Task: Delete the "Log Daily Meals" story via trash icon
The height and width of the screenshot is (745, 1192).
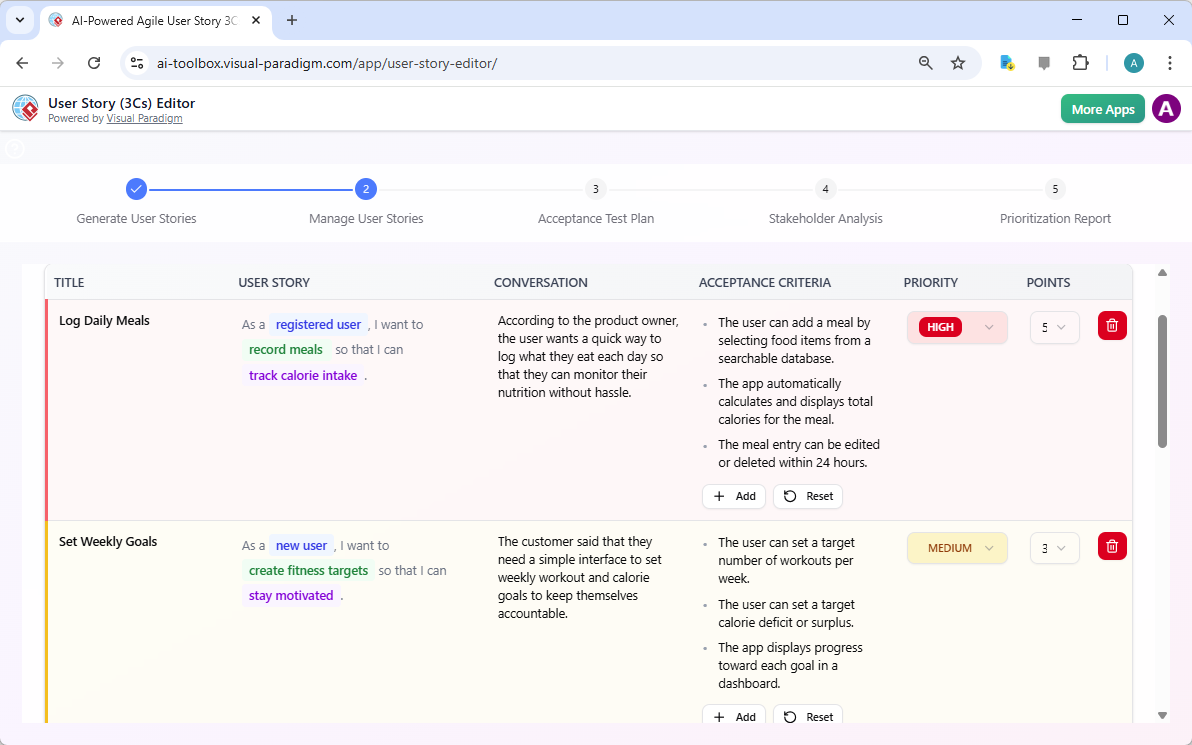Action: (x=1111, y=325)
